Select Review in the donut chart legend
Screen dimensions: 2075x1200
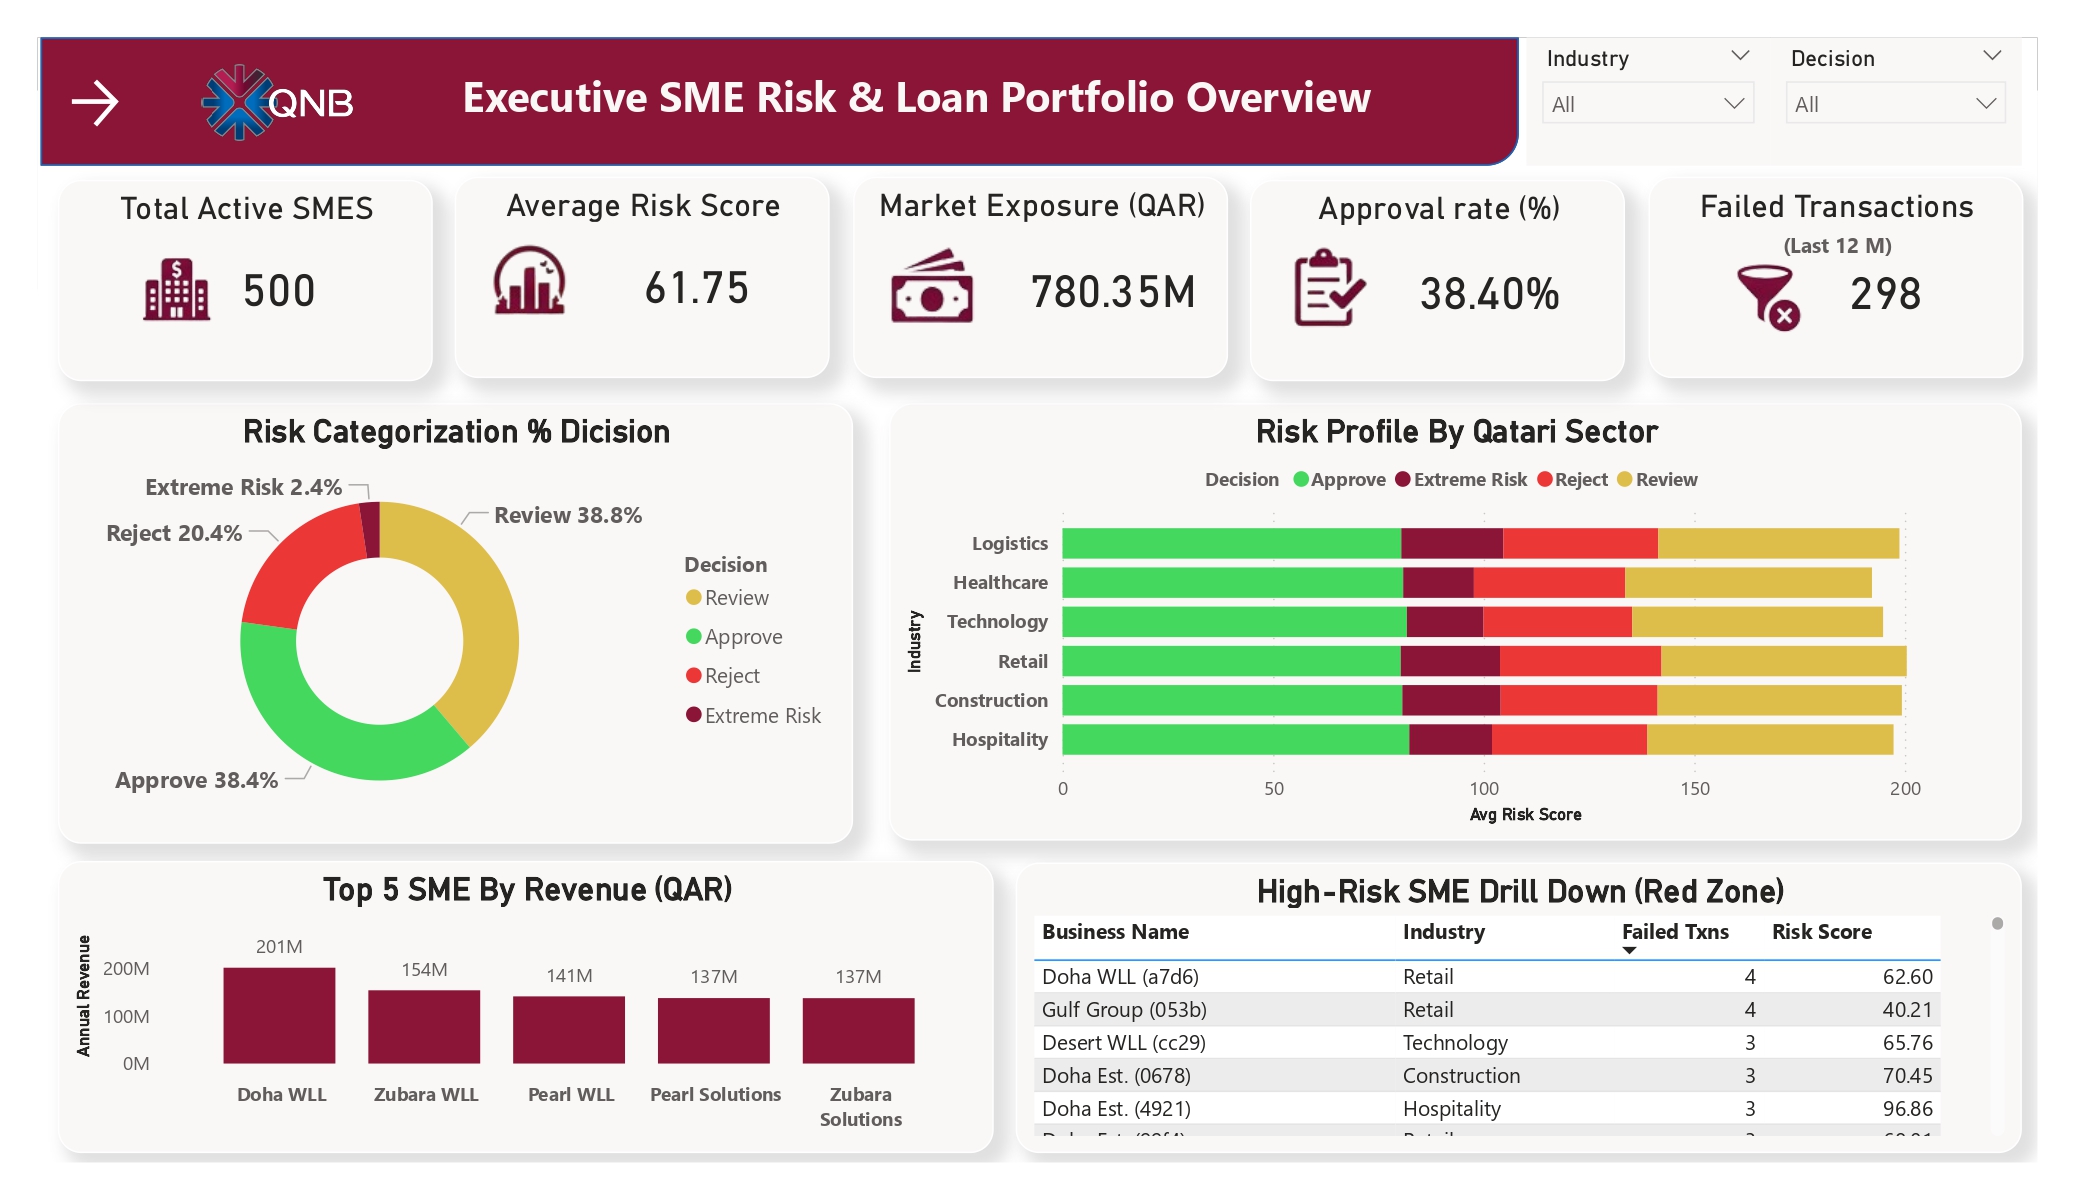[x=727, y=598]
